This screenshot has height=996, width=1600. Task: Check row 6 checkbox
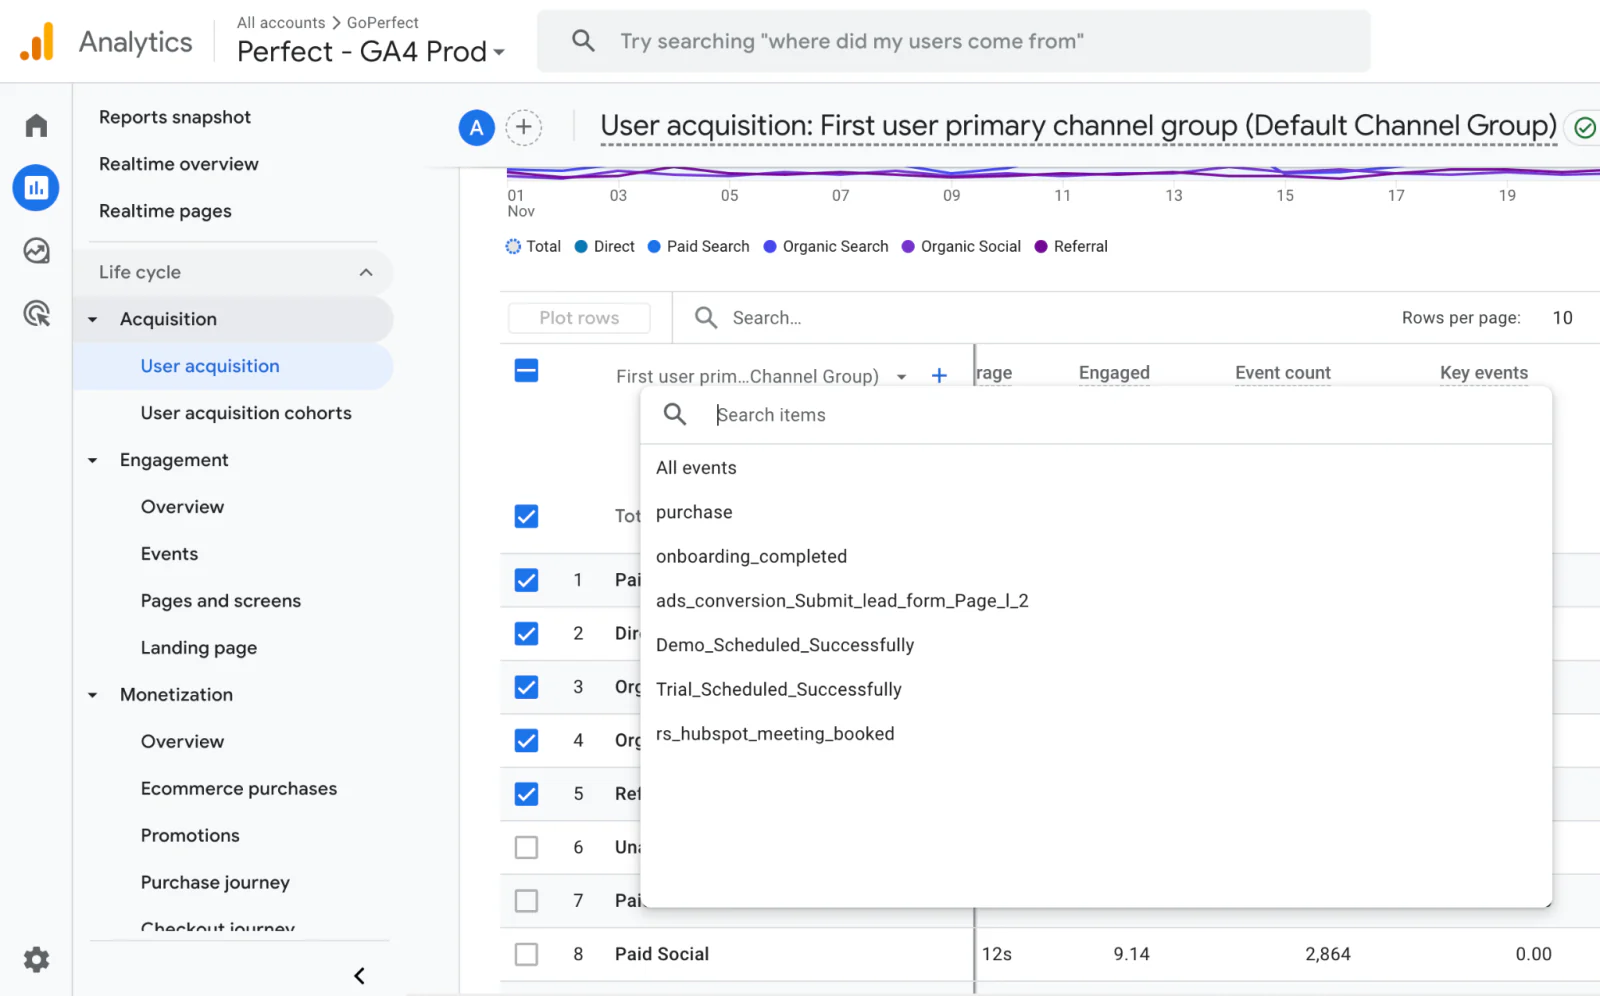click(526, 847)
